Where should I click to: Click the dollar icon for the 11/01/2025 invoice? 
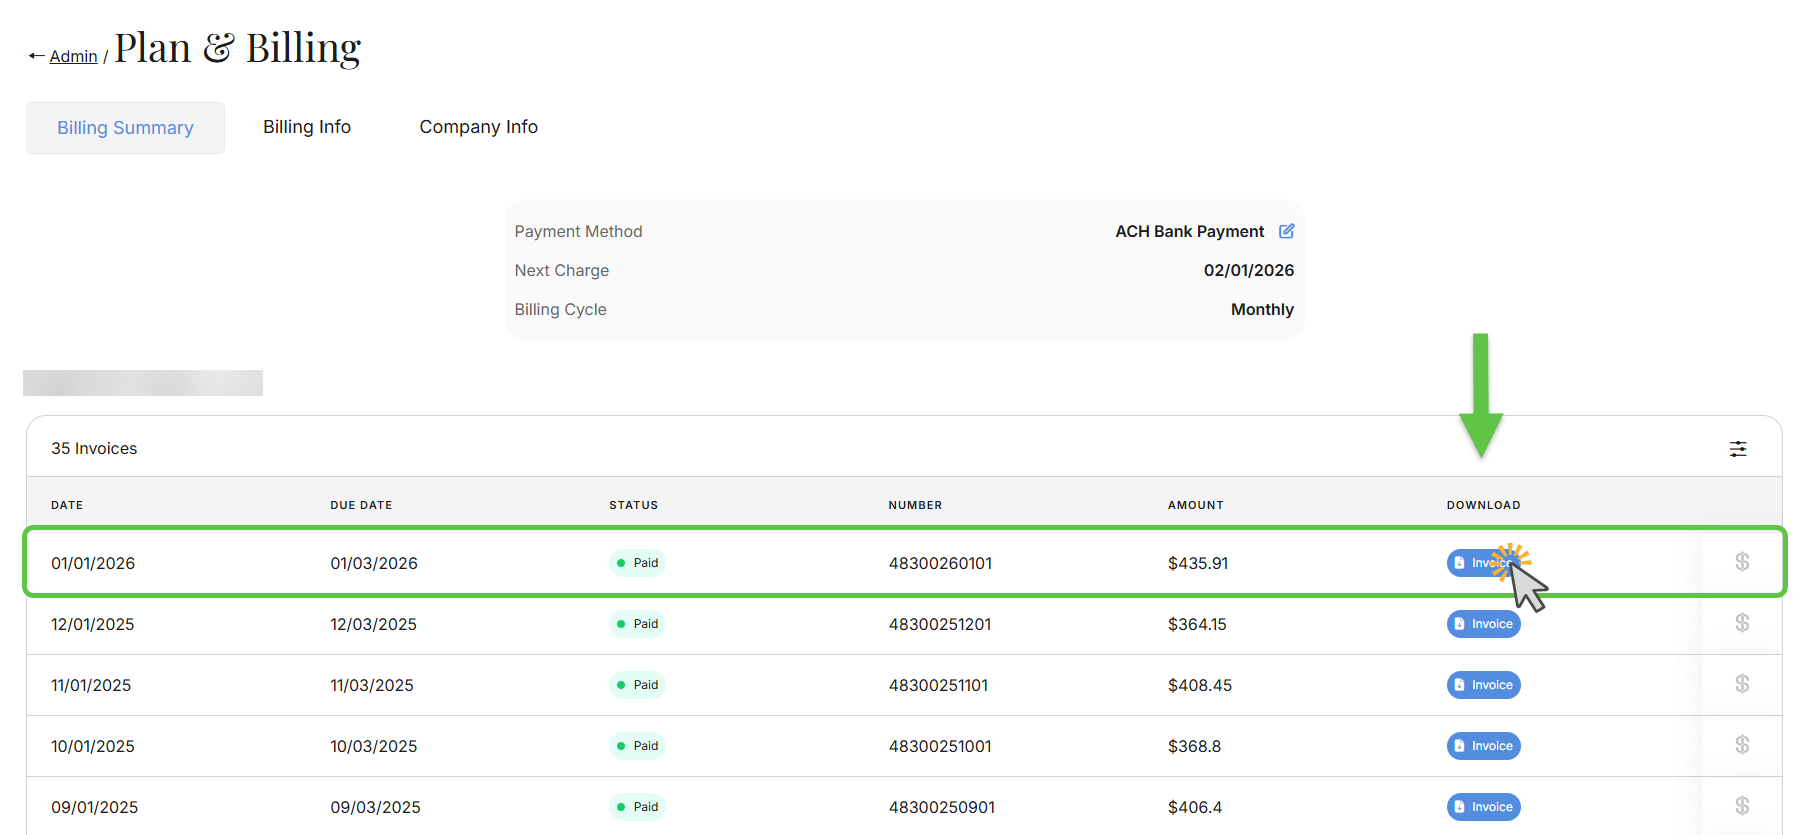point(1742,684)
